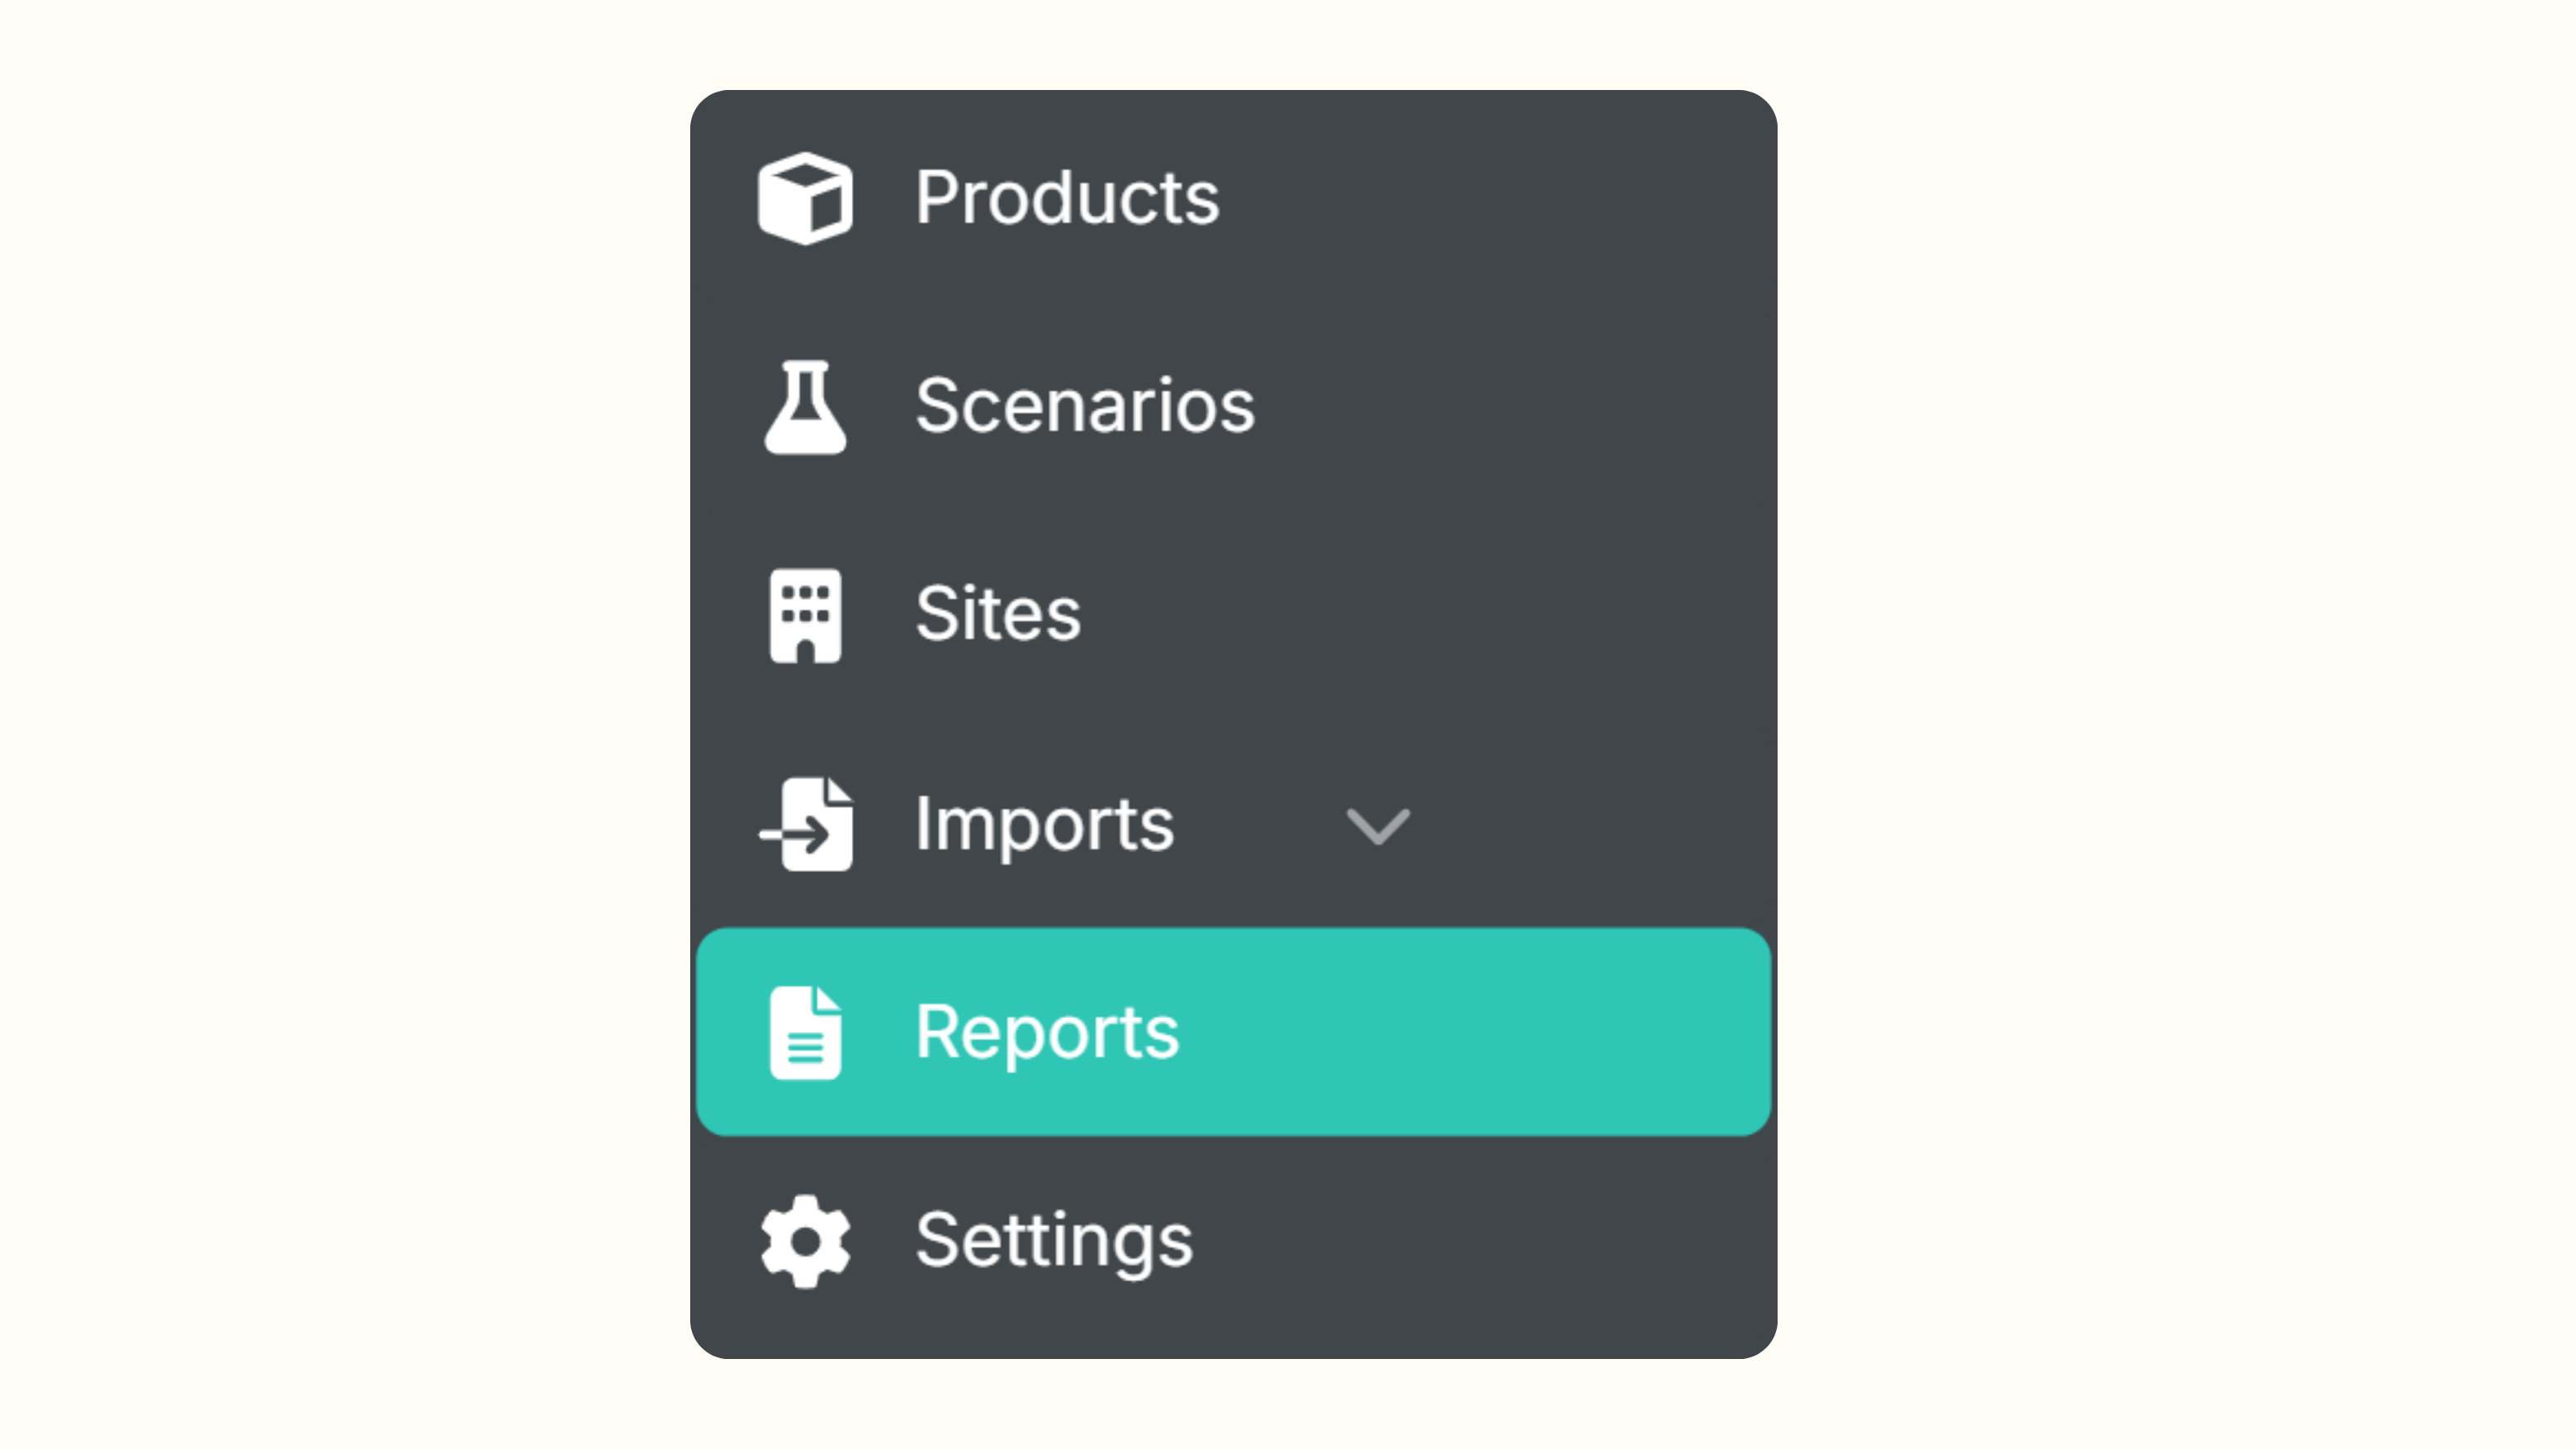Collapse the Imports submenu arrow
Image resolution: width=2576 pixels, height=1449 pixels.
coord(1379,825)
